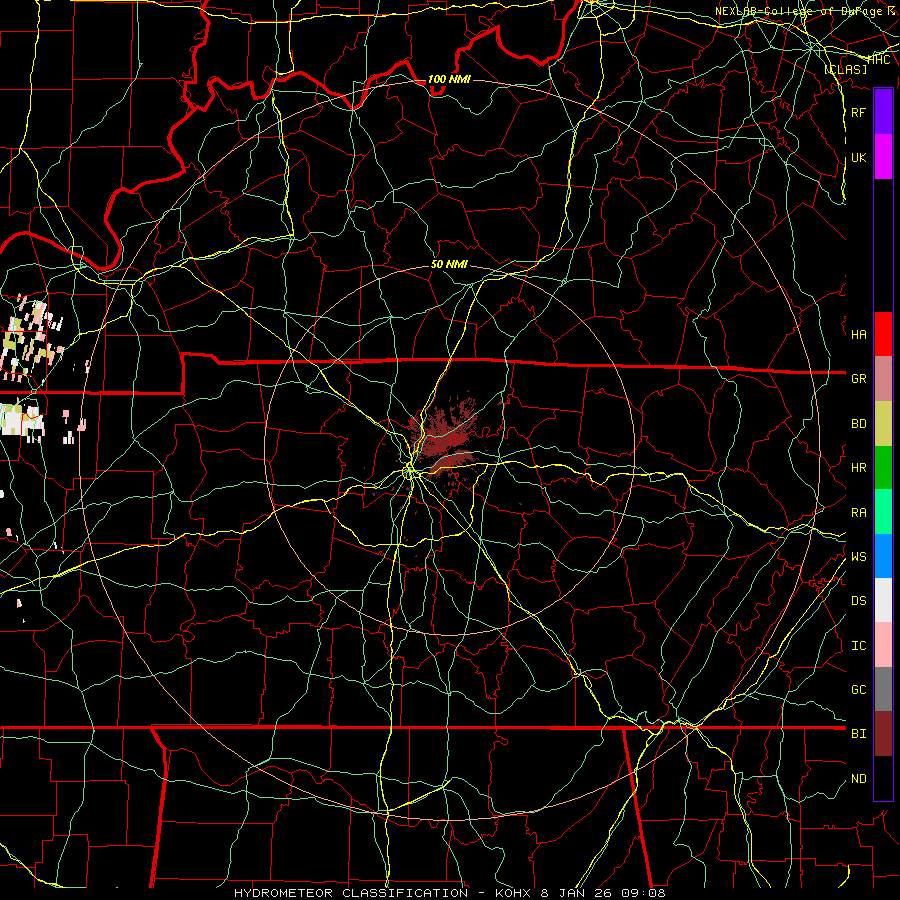Click the DS legend label text
Image resolution: width=900 pixels, height=900 pixels.
[858, 600]
